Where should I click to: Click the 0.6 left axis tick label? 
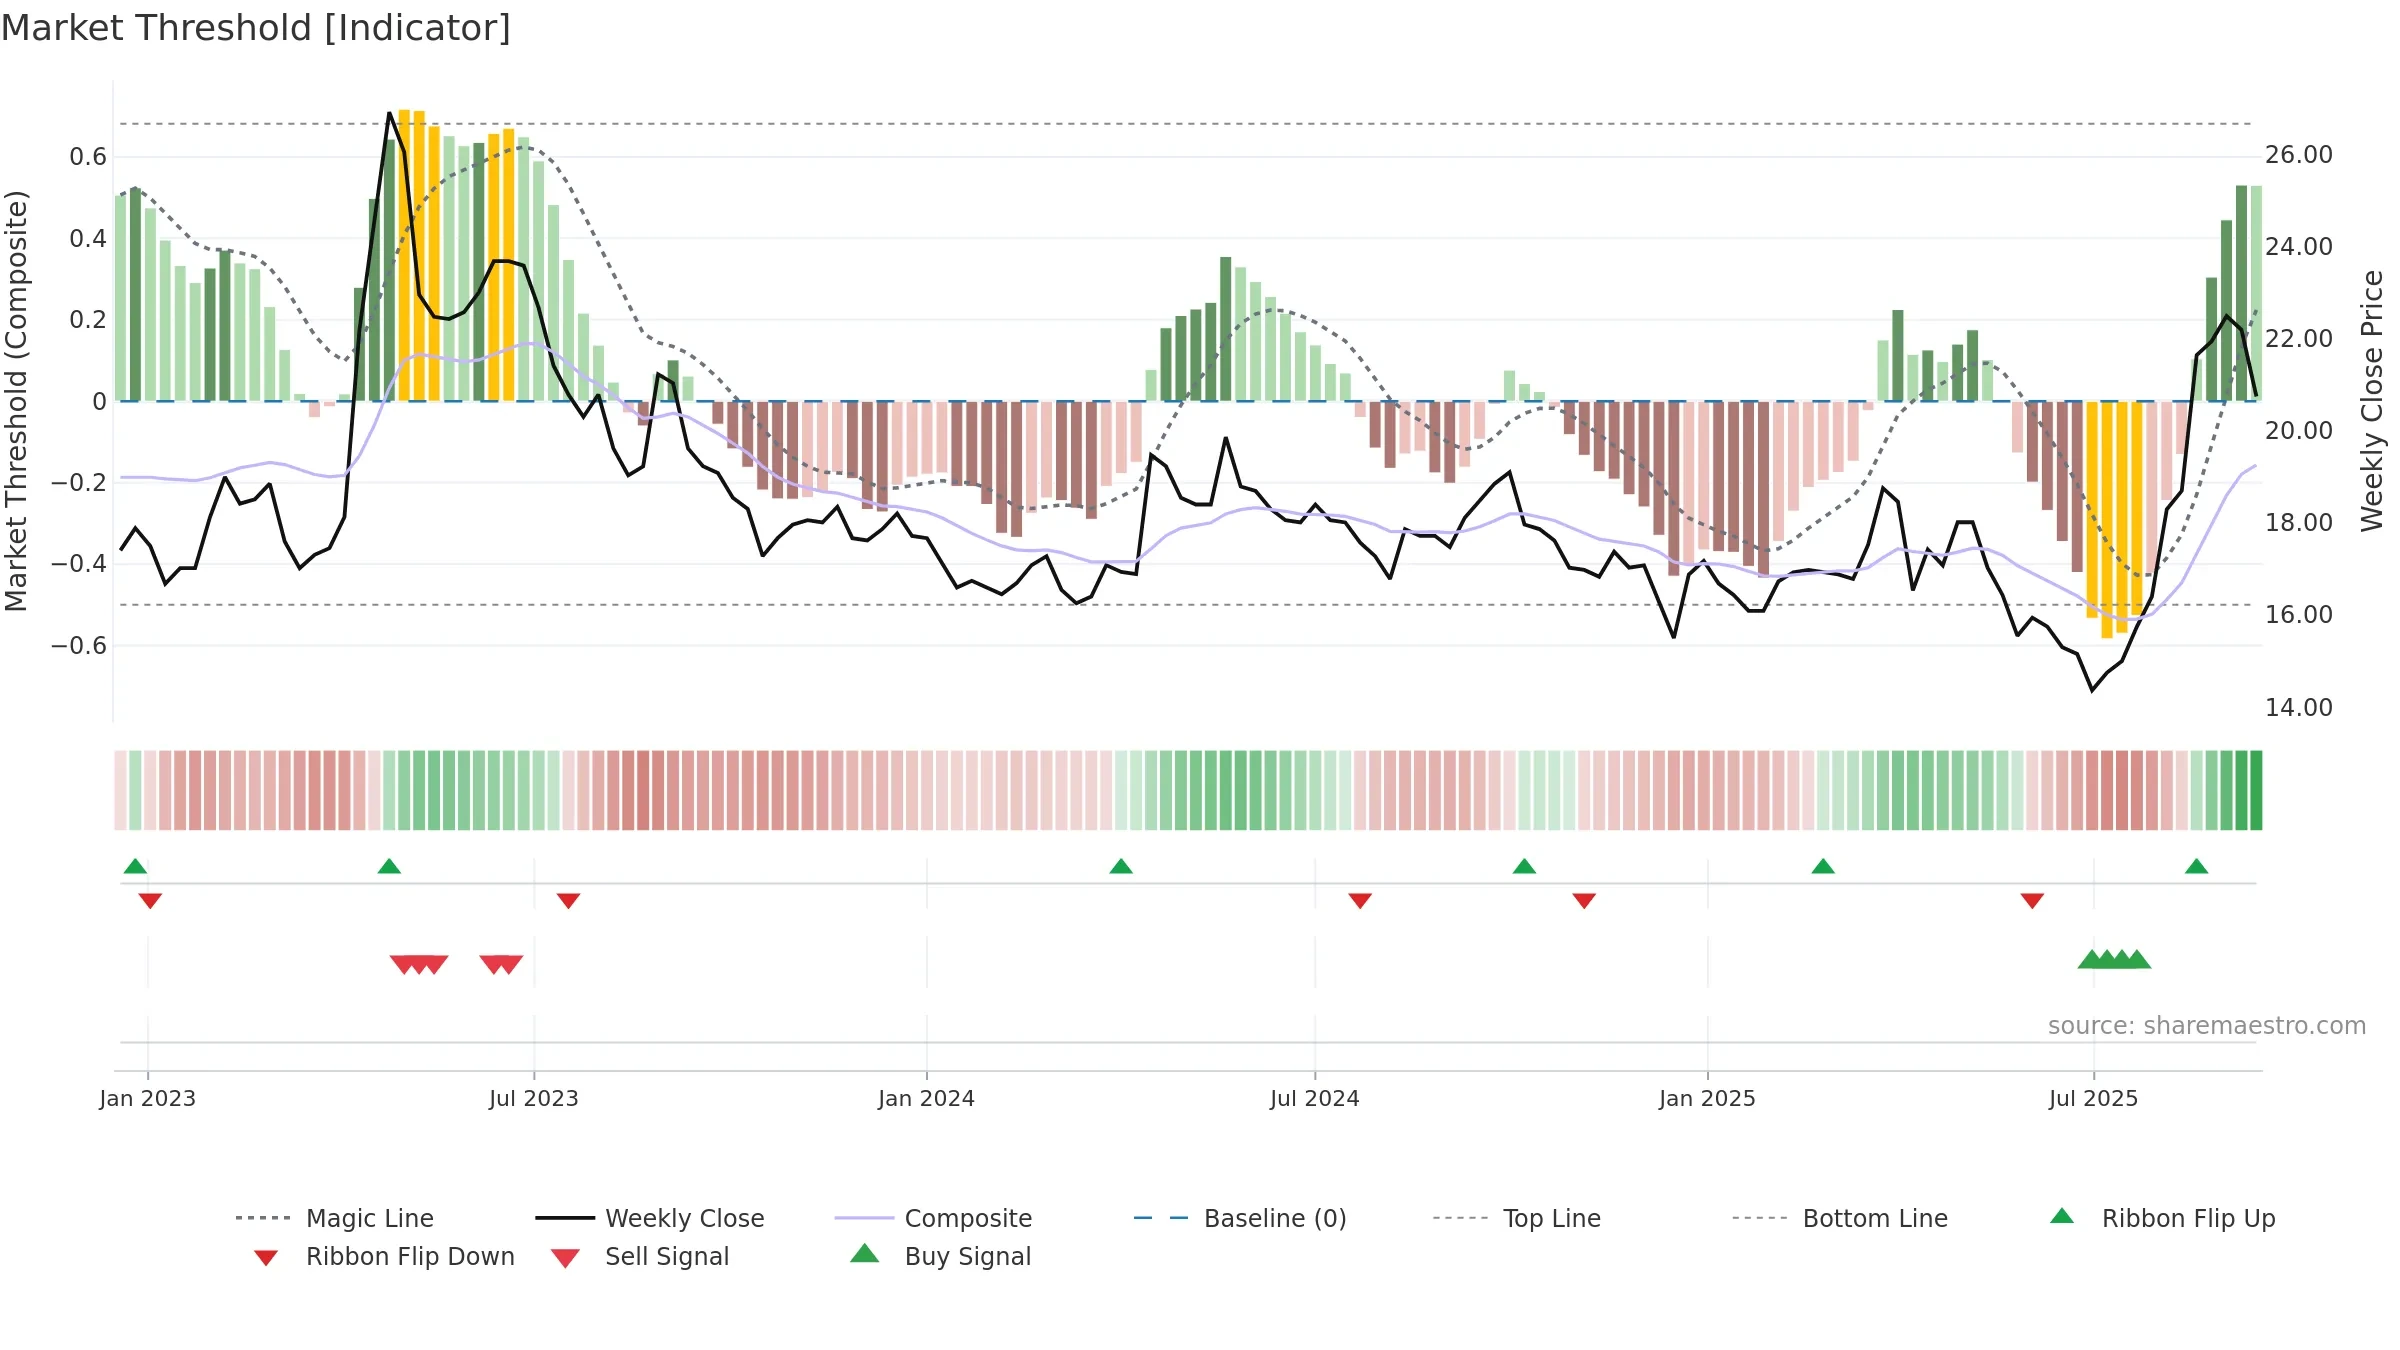point(88,157)
